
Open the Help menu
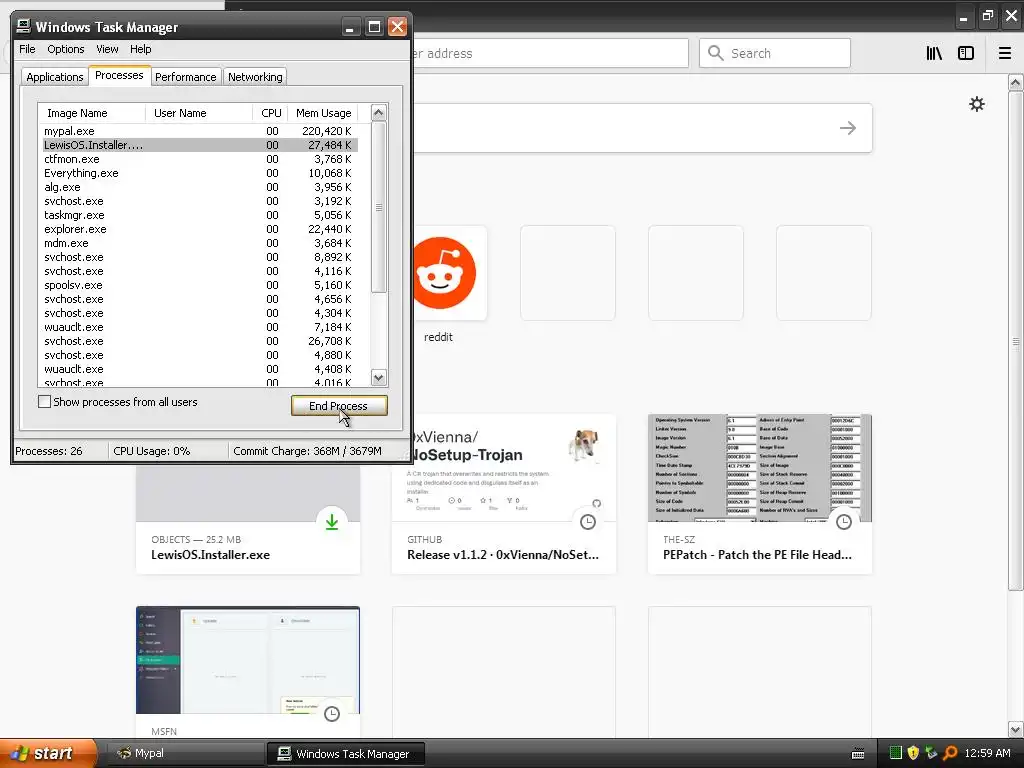(140, 49)
